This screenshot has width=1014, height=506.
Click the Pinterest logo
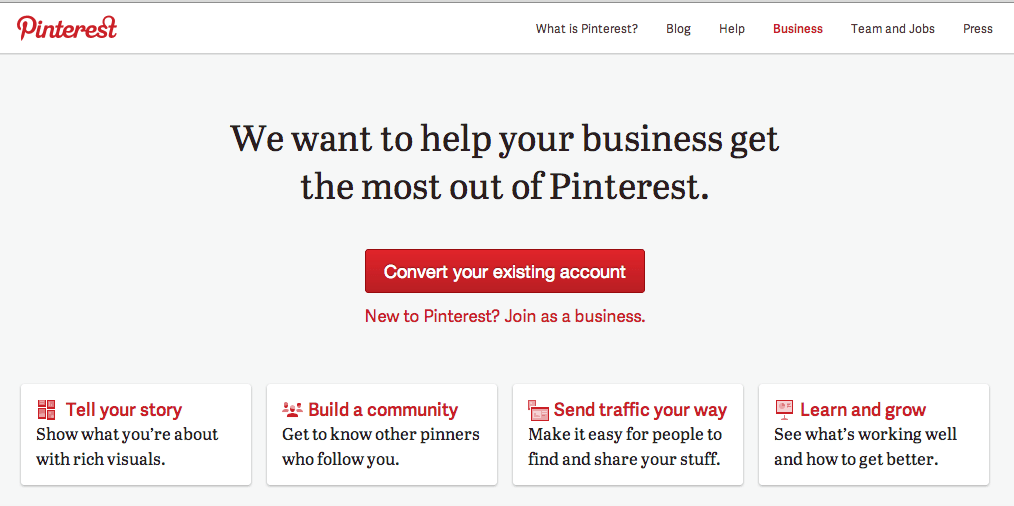67,28
